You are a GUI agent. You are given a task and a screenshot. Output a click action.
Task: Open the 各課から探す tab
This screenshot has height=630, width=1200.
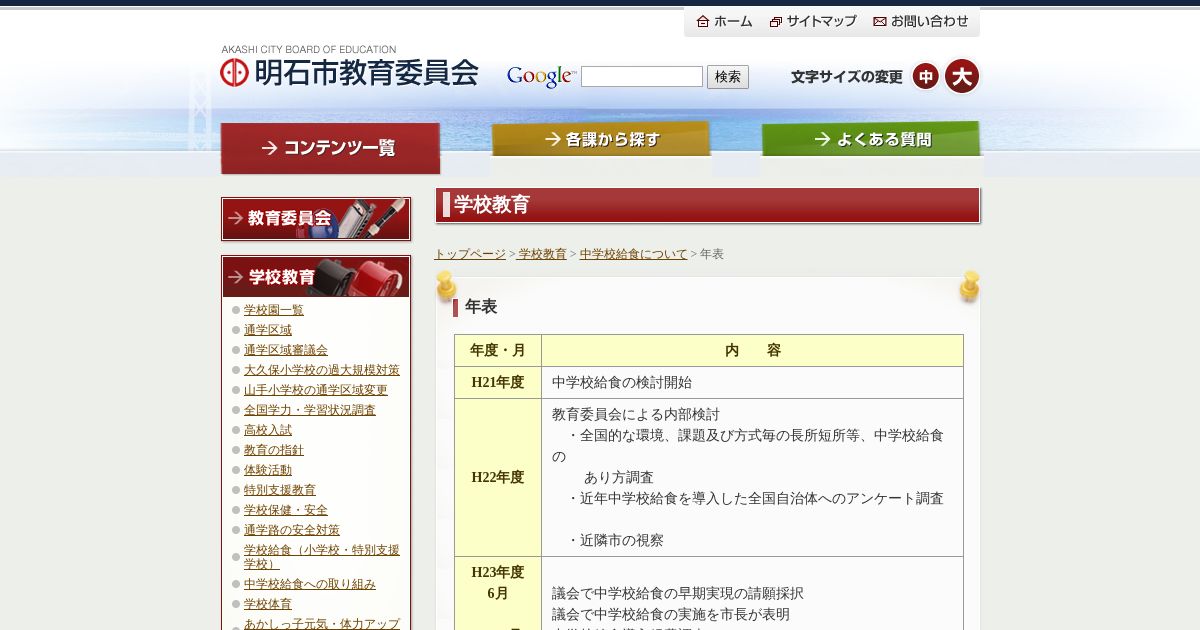(x=601, y=139)
